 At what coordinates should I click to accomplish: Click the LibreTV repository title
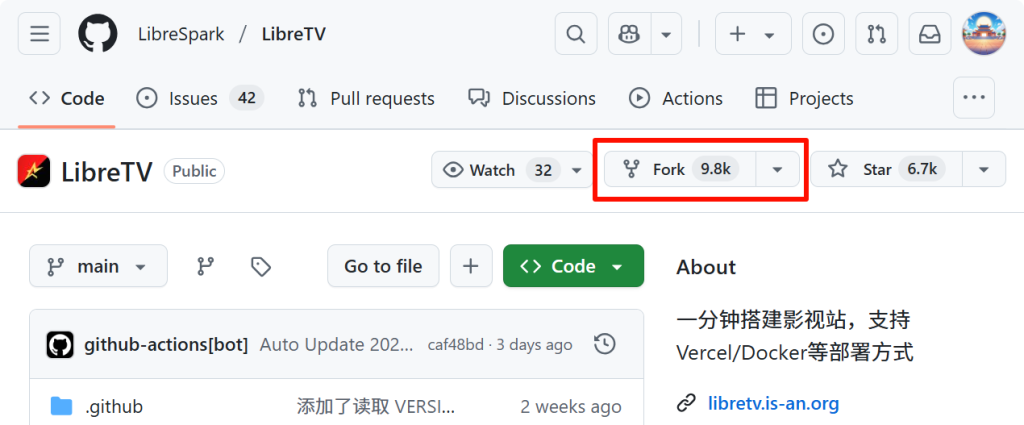click(106, 171)
